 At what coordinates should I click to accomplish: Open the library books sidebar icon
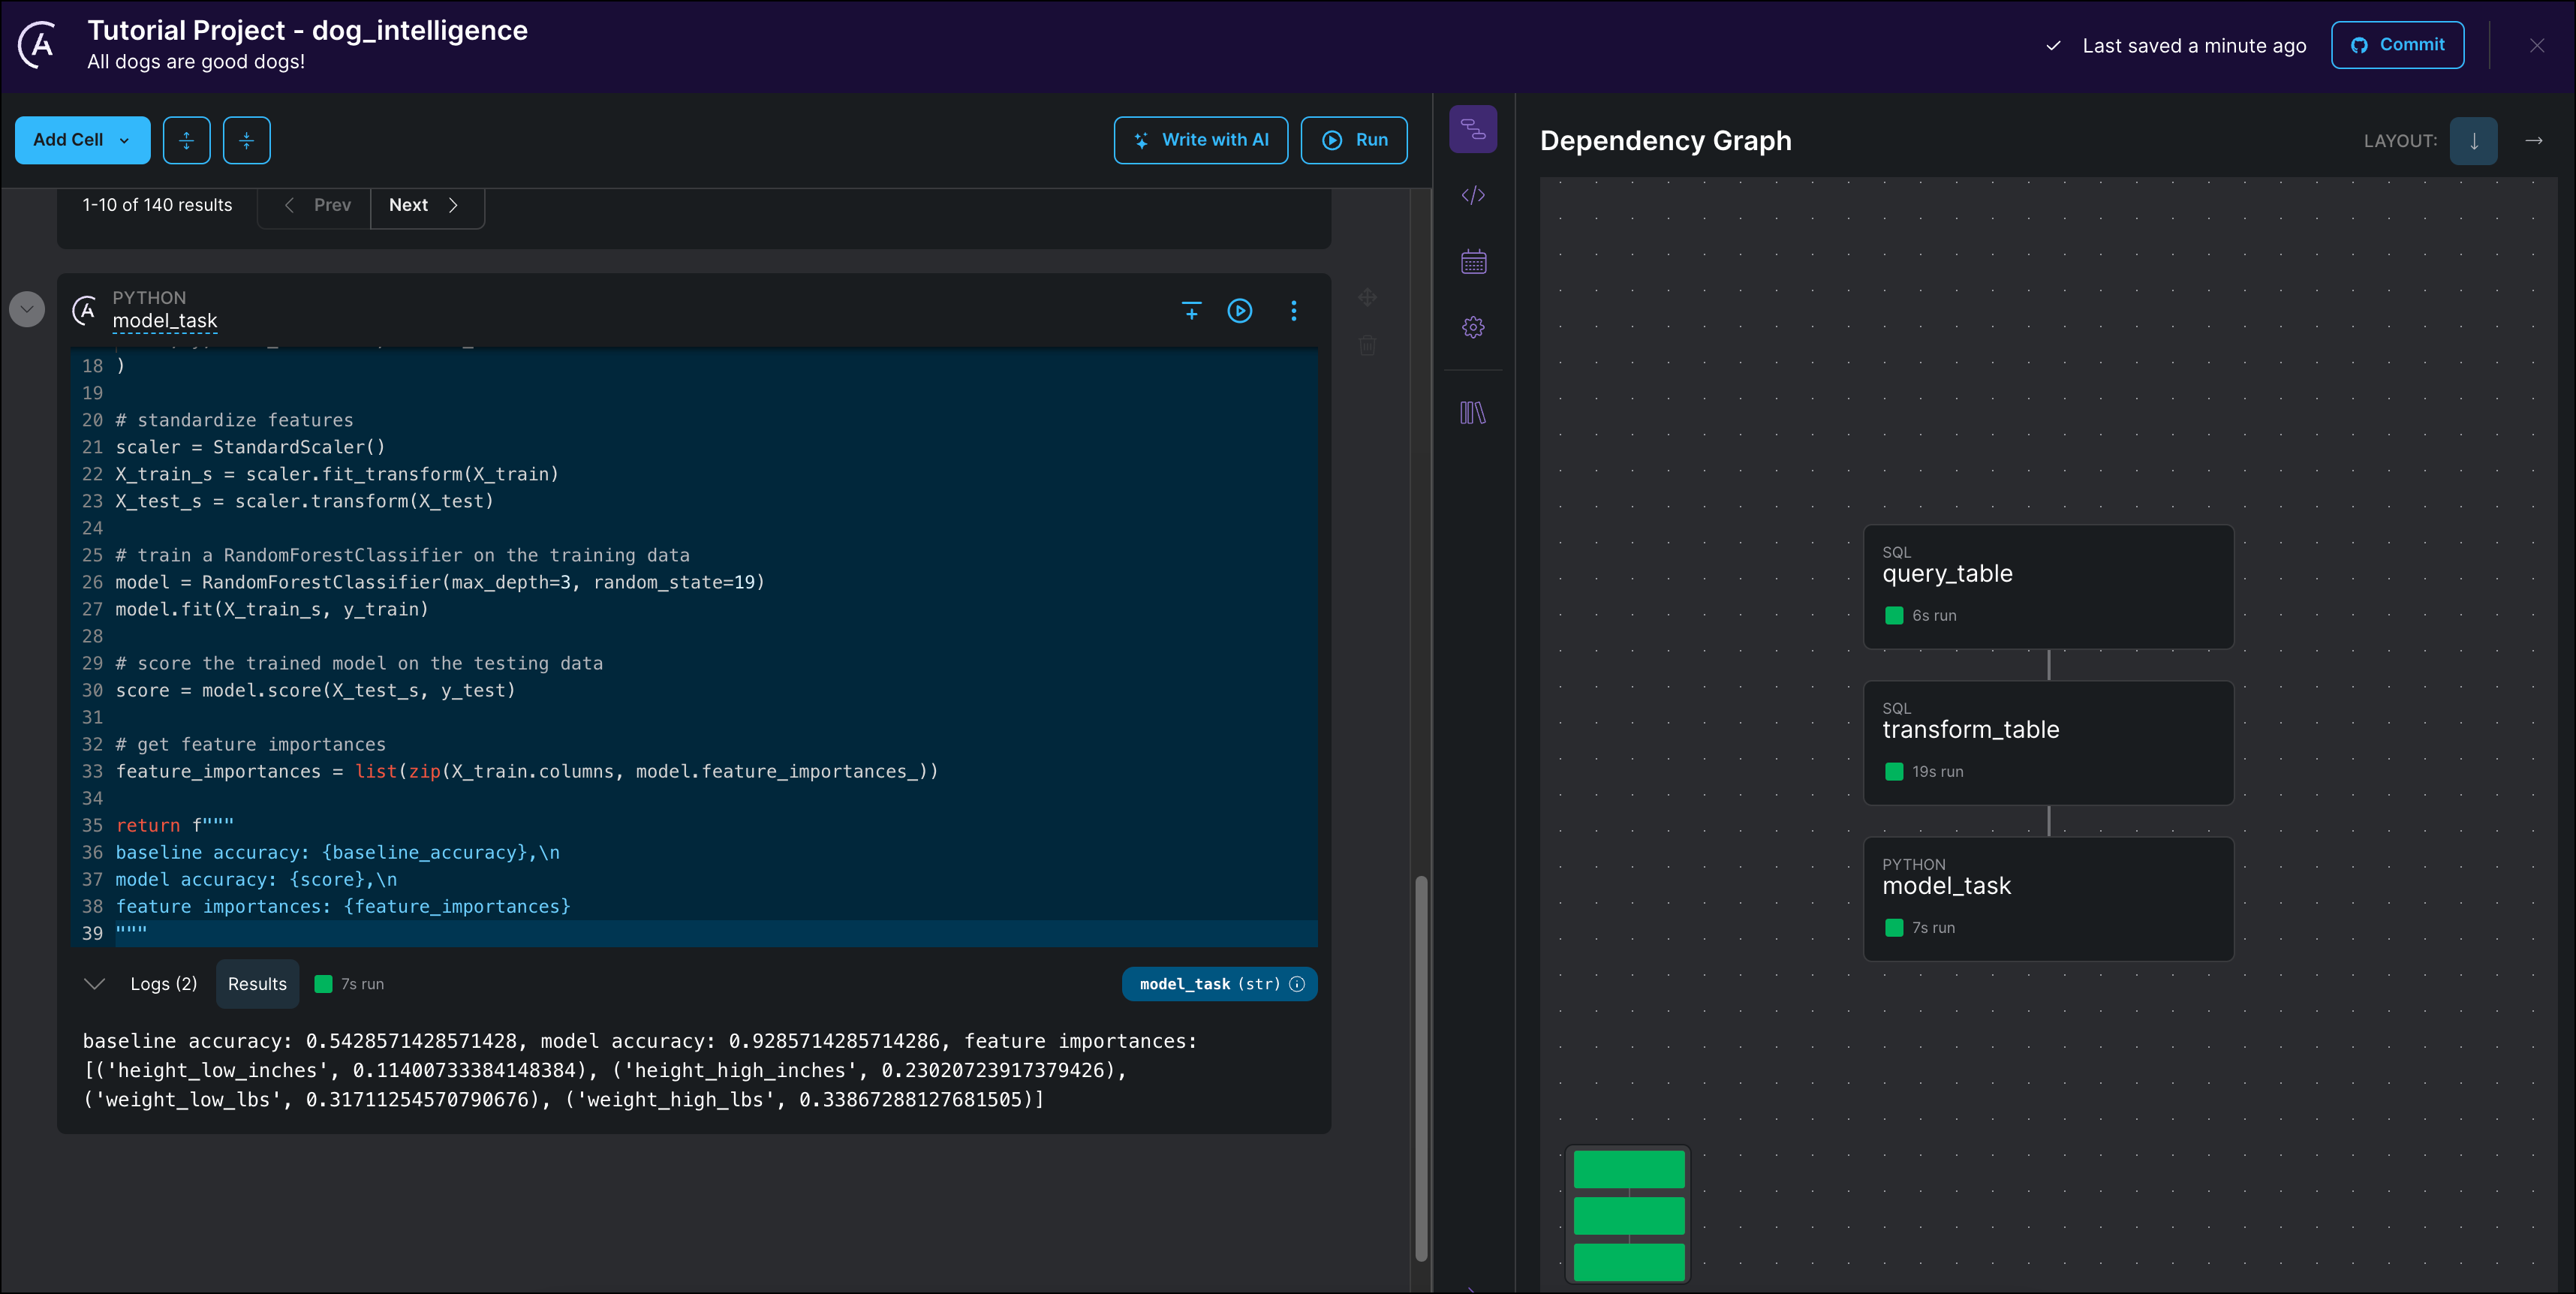(x=1473, y=412)
